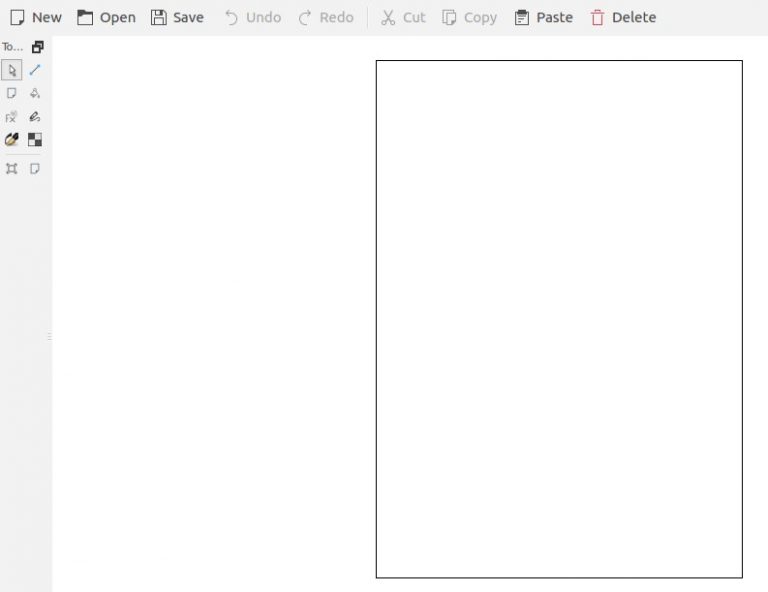Click inside the blank canvas page

[x=559, y=319]
